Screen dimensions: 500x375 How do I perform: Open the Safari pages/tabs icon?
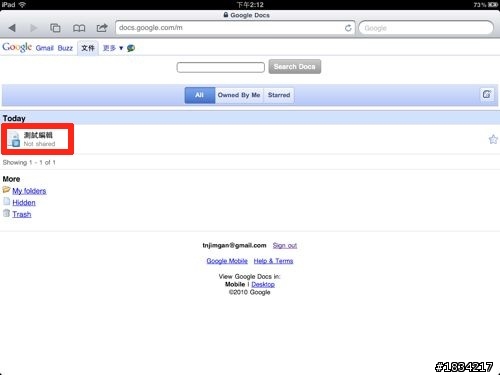click(55, 28)
